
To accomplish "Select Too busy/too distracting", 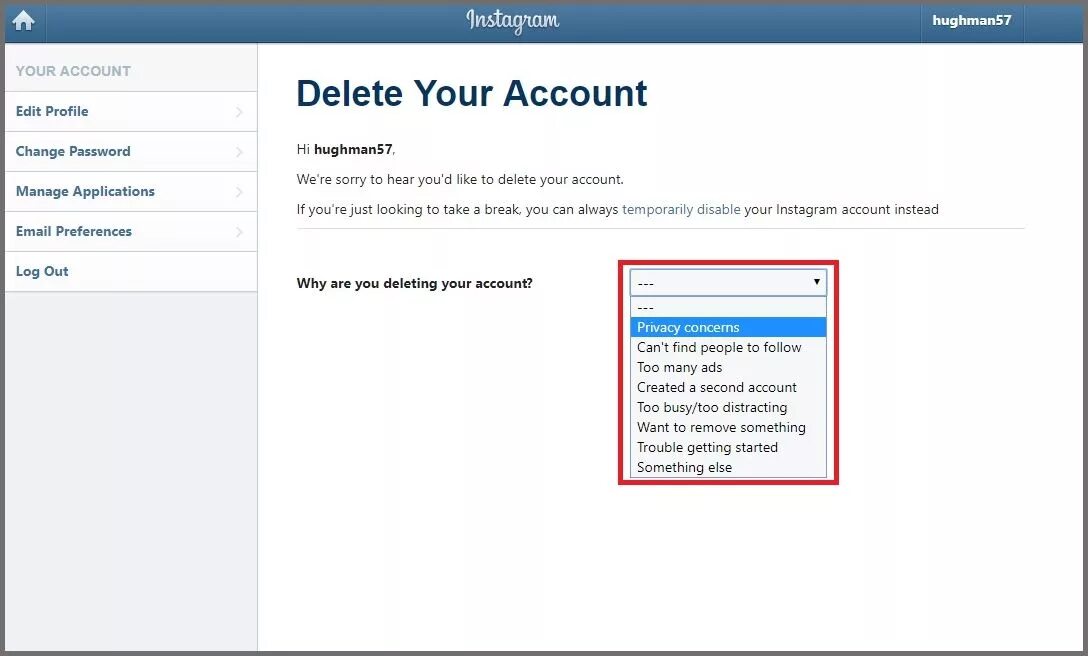I will [728, 407].
